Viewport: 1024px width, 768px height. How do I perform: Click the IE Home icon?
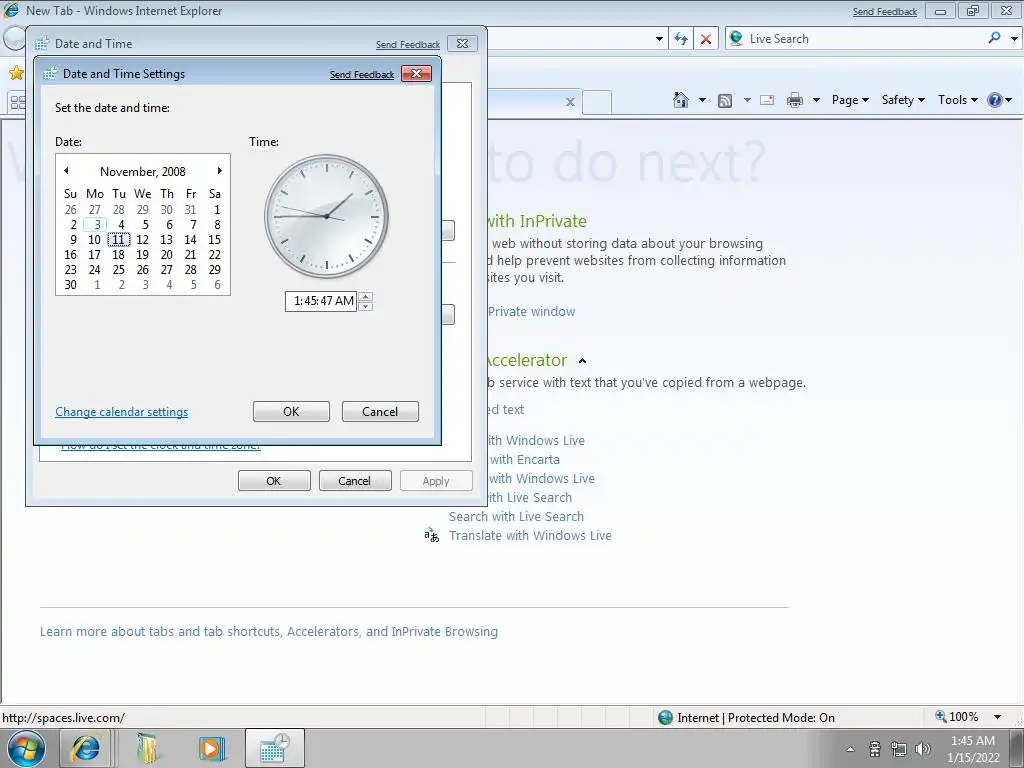(680, 100)
